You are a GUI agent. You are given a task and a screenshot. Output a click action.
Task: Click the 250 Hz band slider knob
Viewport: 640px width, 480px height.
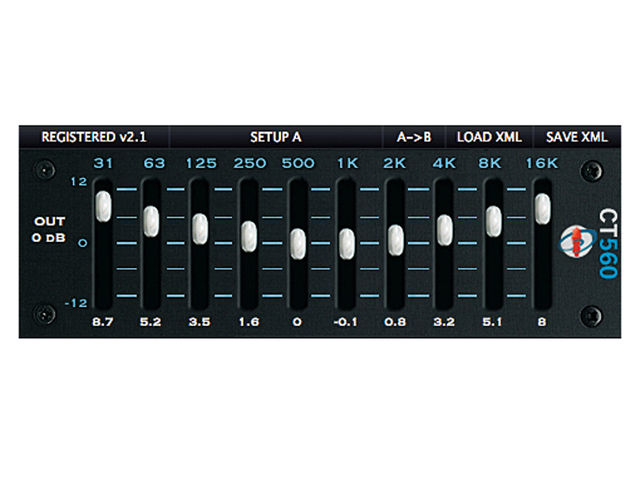click(x=249, y=237)
